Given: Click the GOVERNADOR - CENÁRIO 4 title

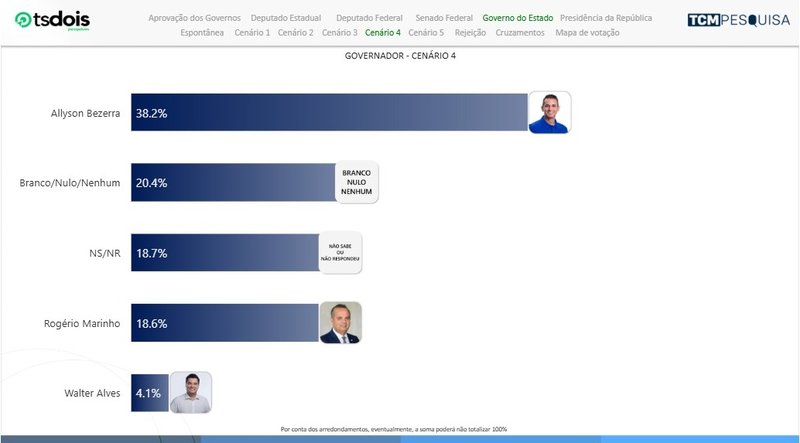Looking at the screenshot, I should pyautogui.click(x=400, y=56).
